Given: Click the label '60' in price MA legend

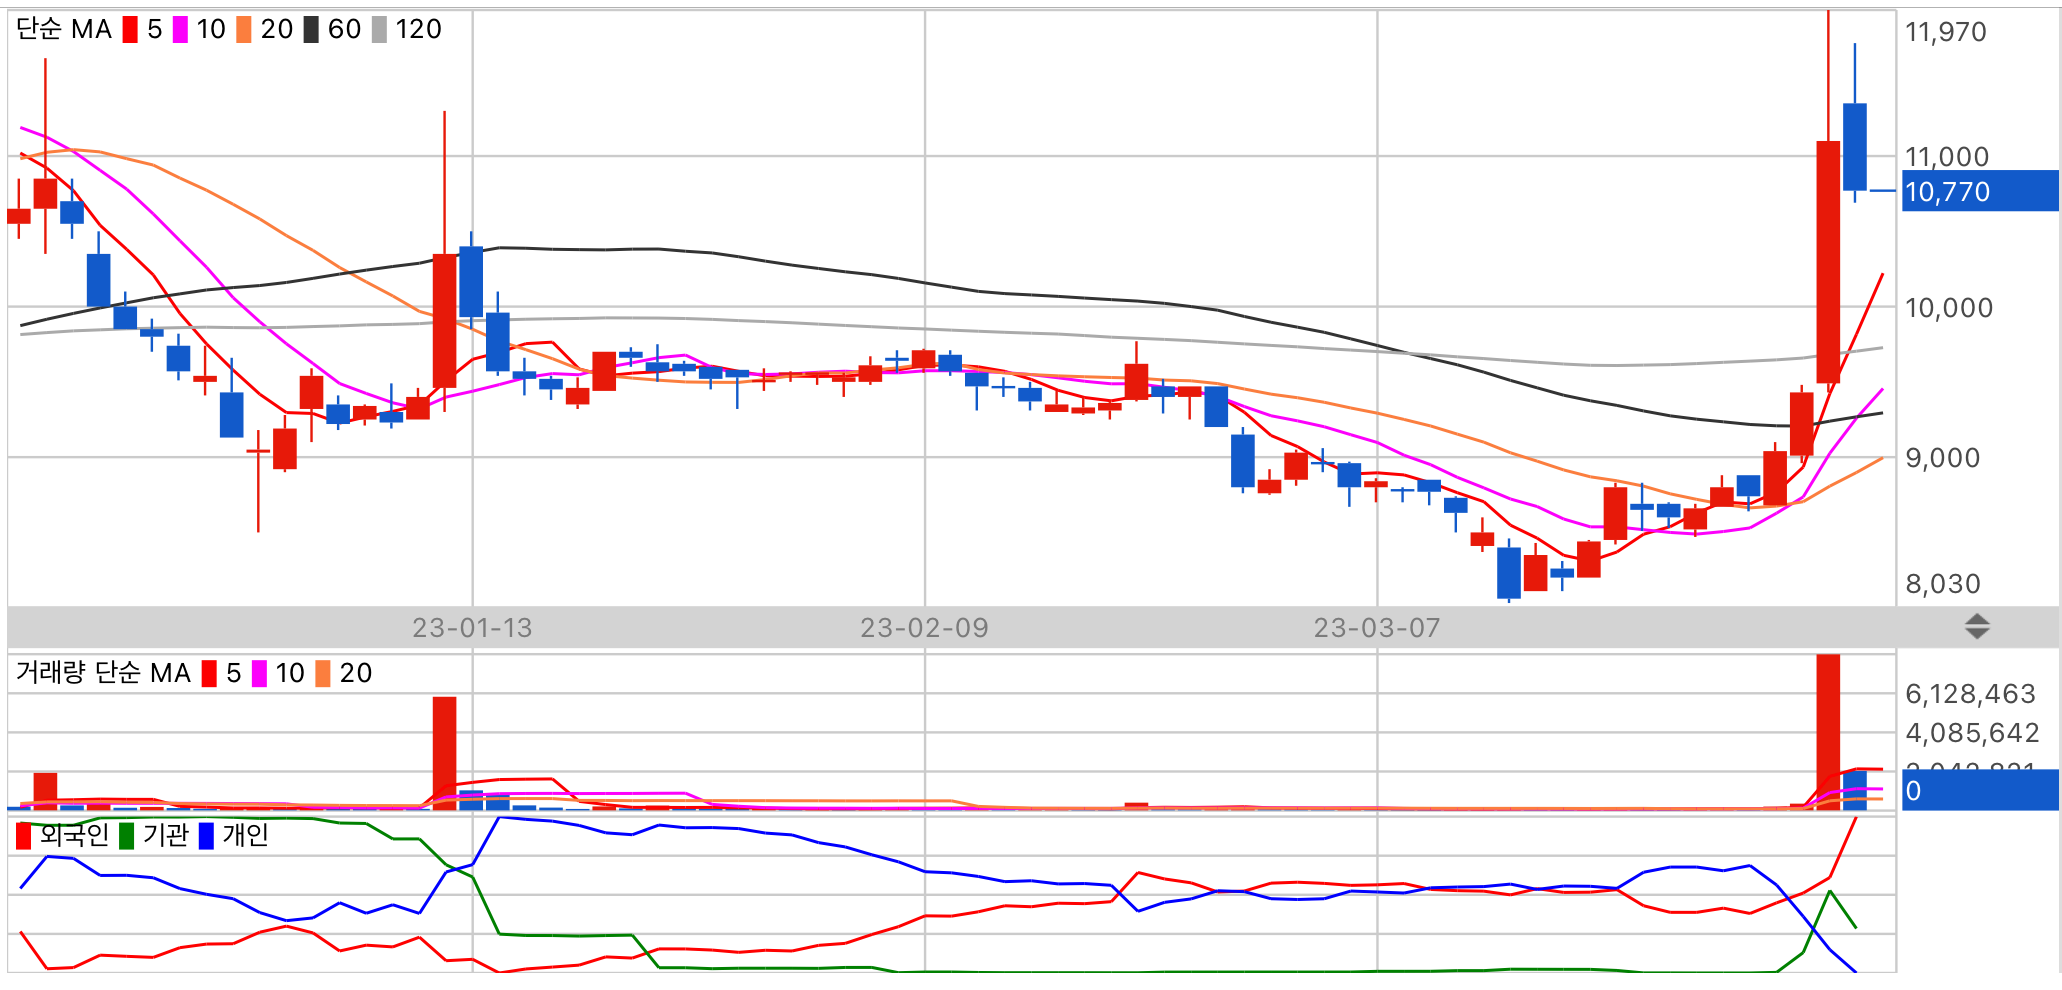Looking at the screenshot, I should [x=344, y=30].
